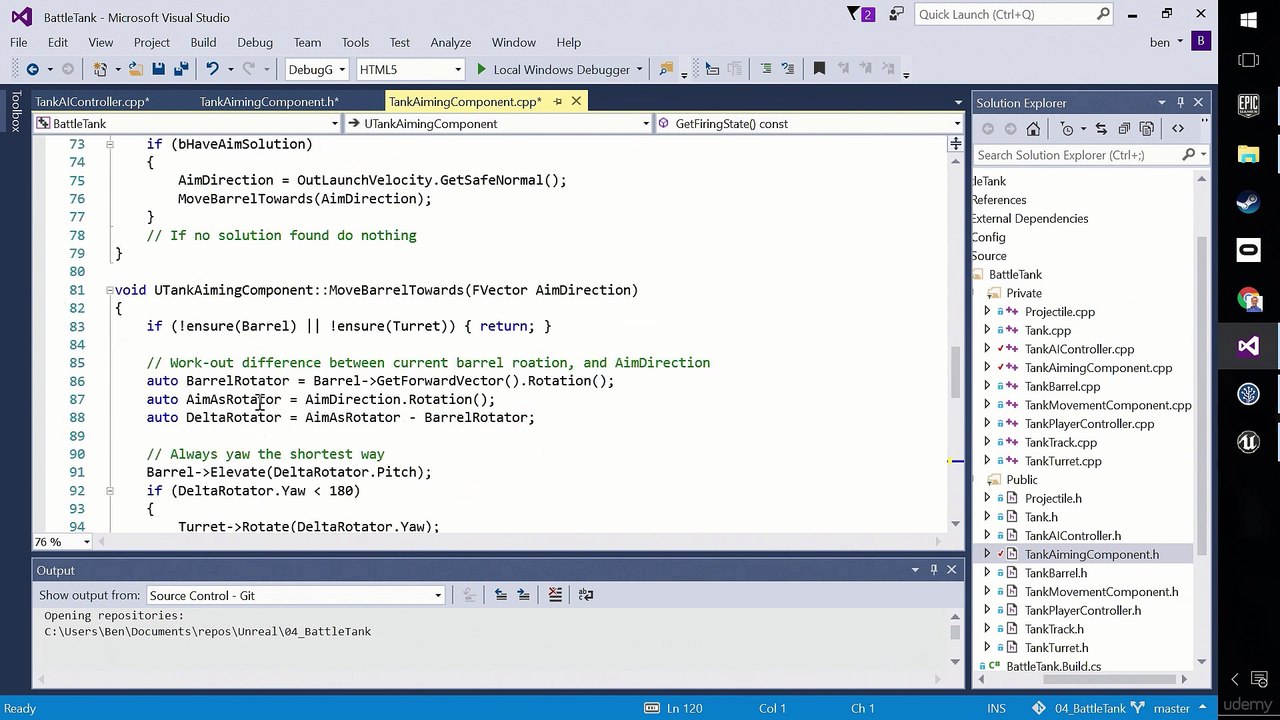Click the code editor vertical scrollbar thumb
The height and width of the screenshot is (720, 1280).
[955, 372]
